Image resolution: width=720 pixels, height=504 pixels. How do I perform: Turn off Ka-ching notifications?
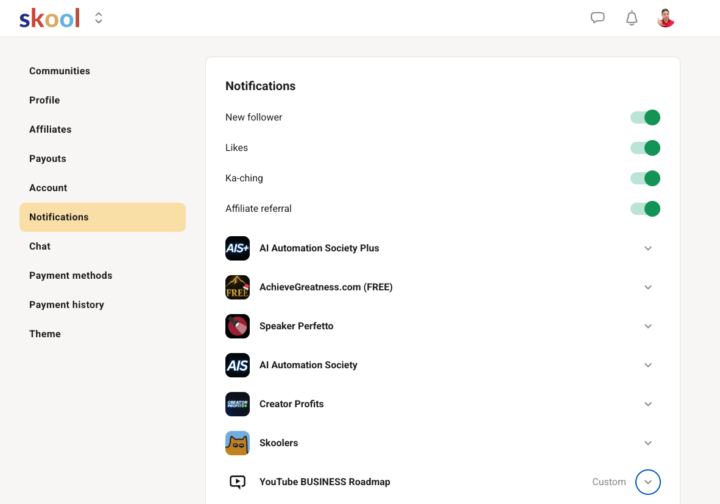[x=645, y=179]
